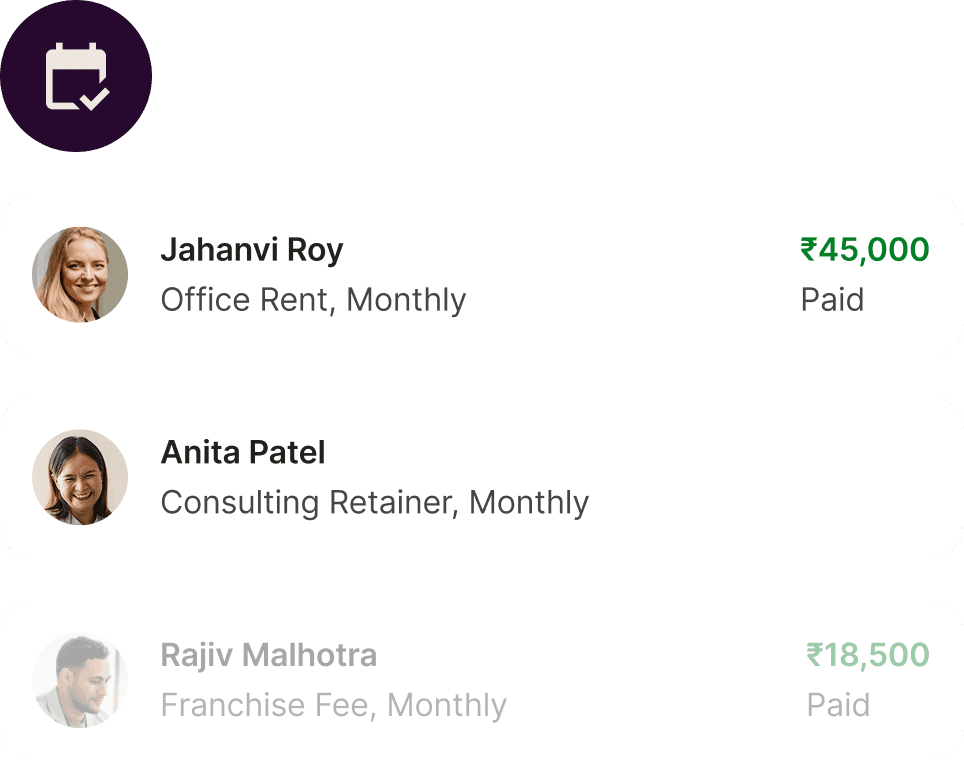The image size is (964, 760).
Task: Open Office Rent, Monthly description
Action: click(313, 300)
